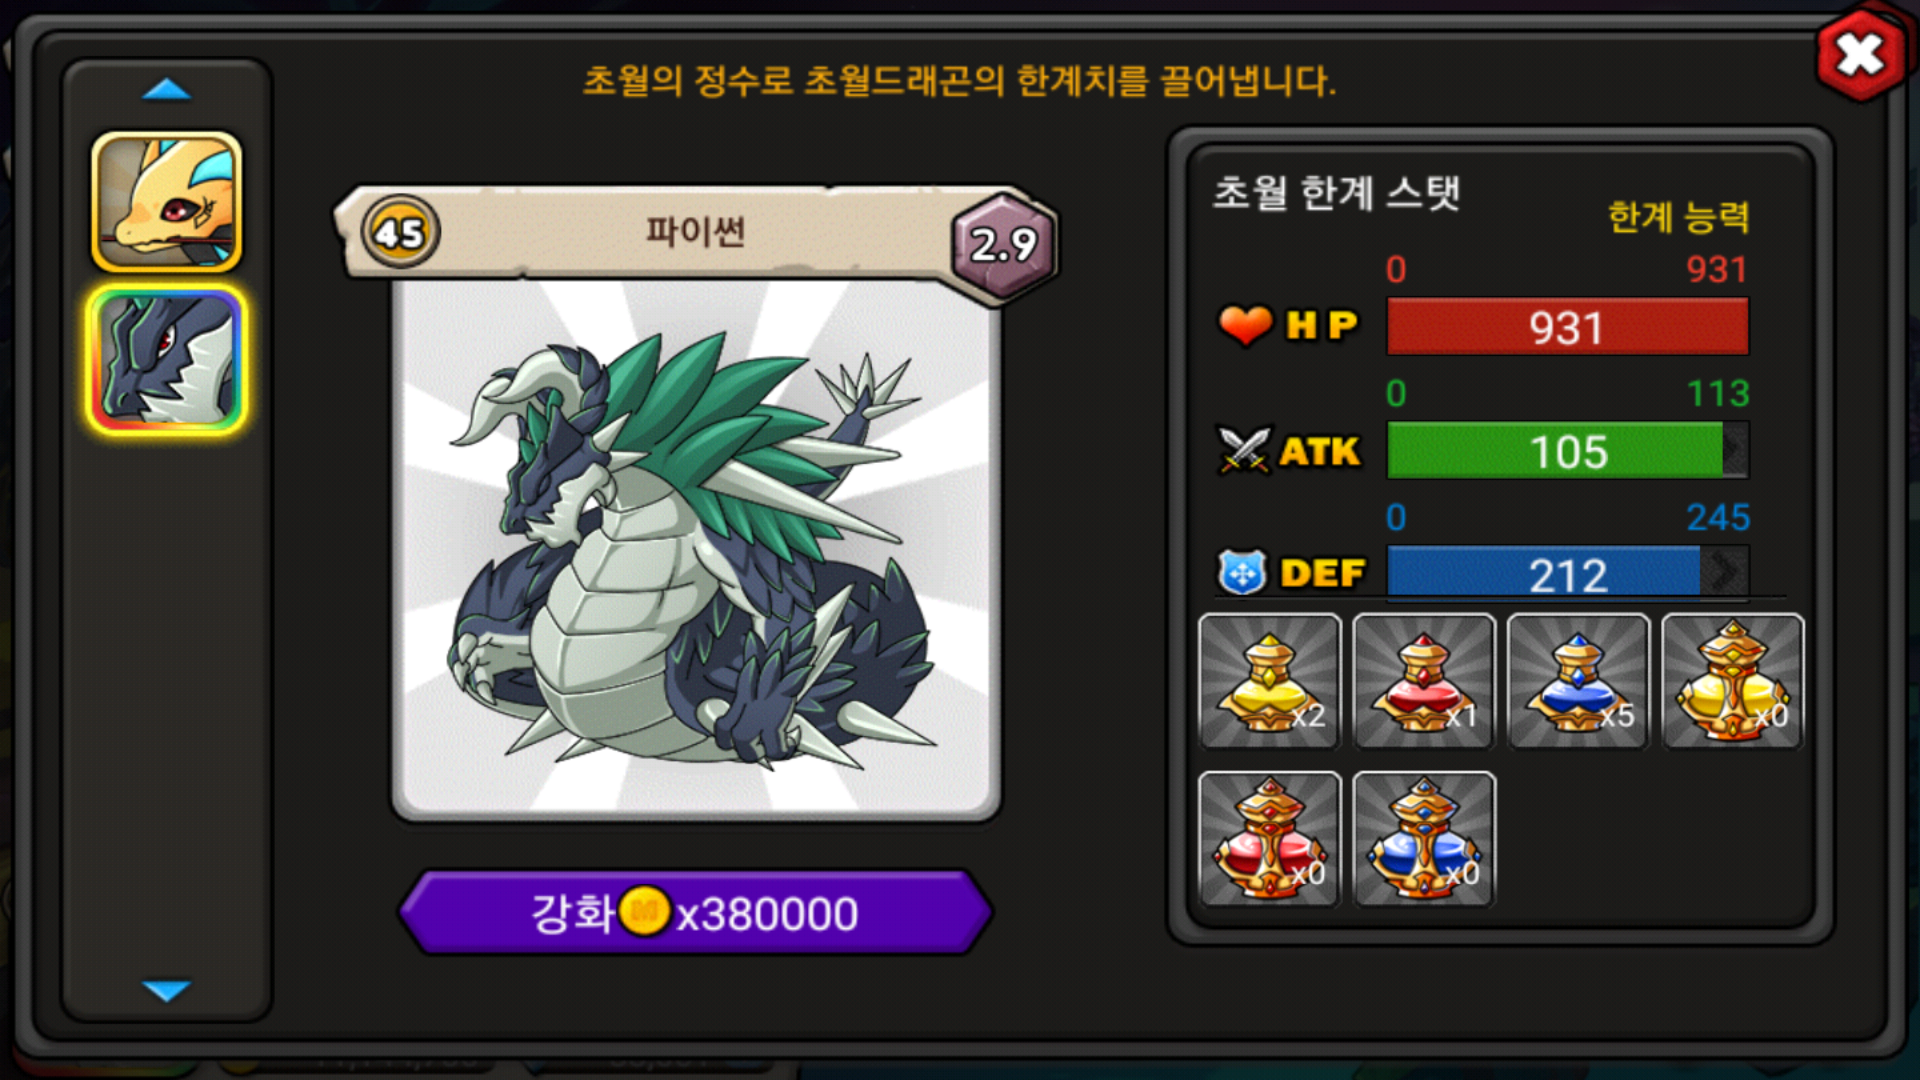Screen dimensions: 1920x1080
Task: Select the small blue essence potion x5
Action: click(1578, 682)
